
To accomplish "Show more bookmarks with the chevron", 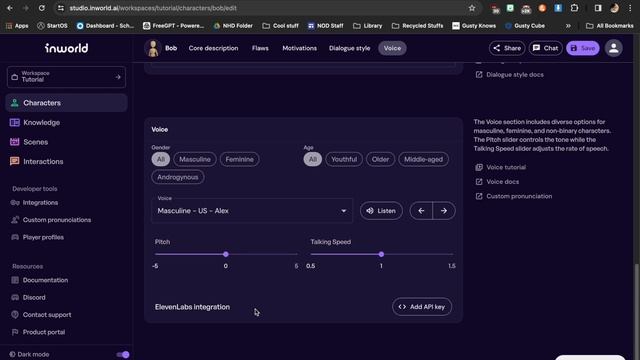I will coord(568,26).
